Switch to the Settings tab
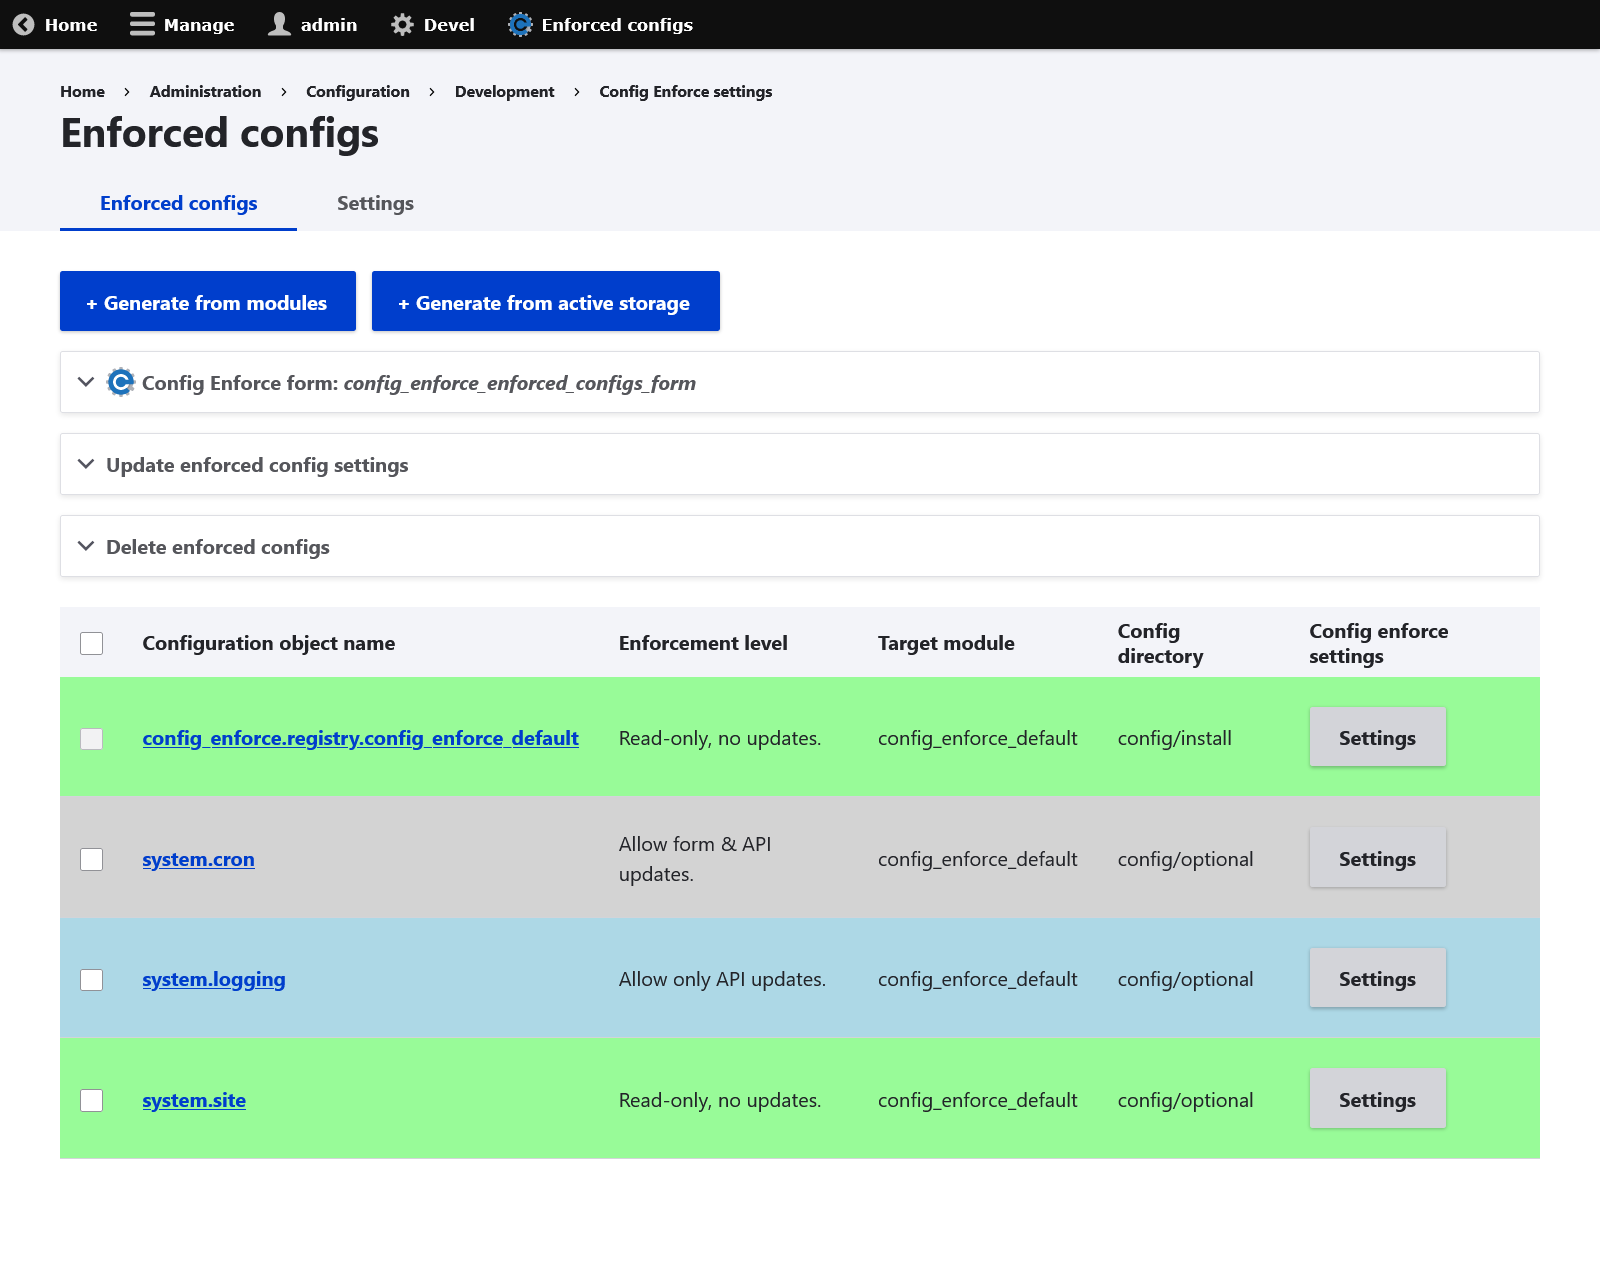The width and height of the screenshot is (1600, 1280). pos(375,203)
